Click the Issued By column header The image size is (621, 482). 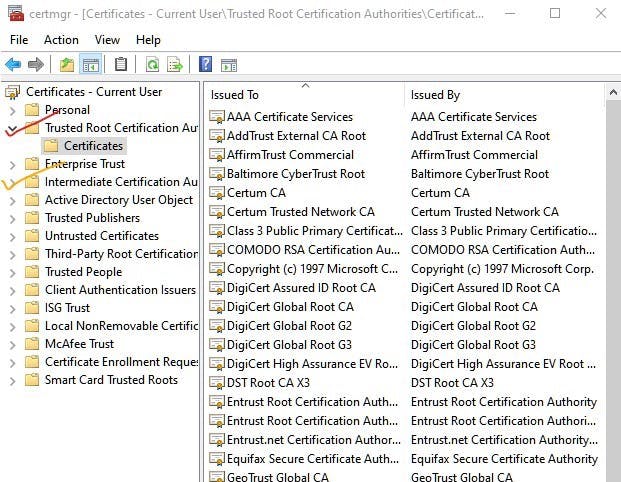pyautogui.click(x=500, y=95)
